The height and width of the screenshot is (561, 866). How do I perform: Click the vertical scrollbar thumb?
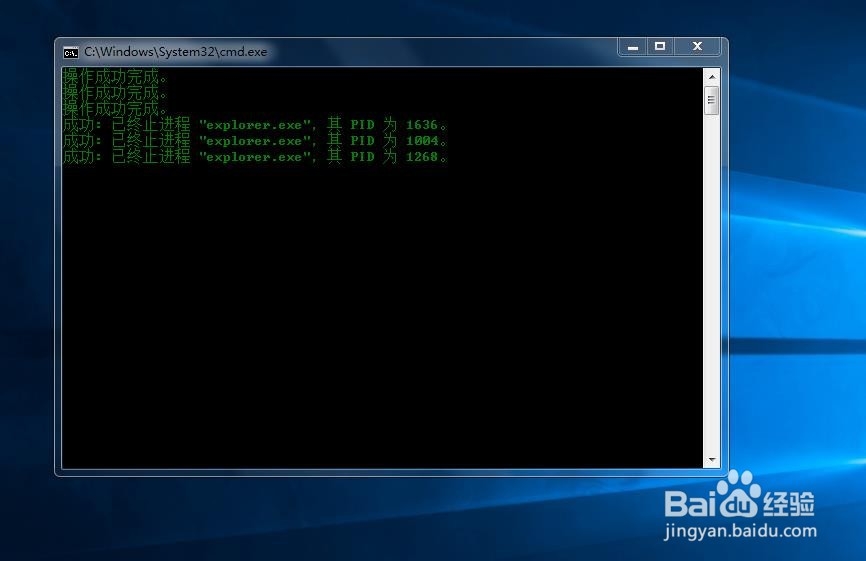point(712,100)
